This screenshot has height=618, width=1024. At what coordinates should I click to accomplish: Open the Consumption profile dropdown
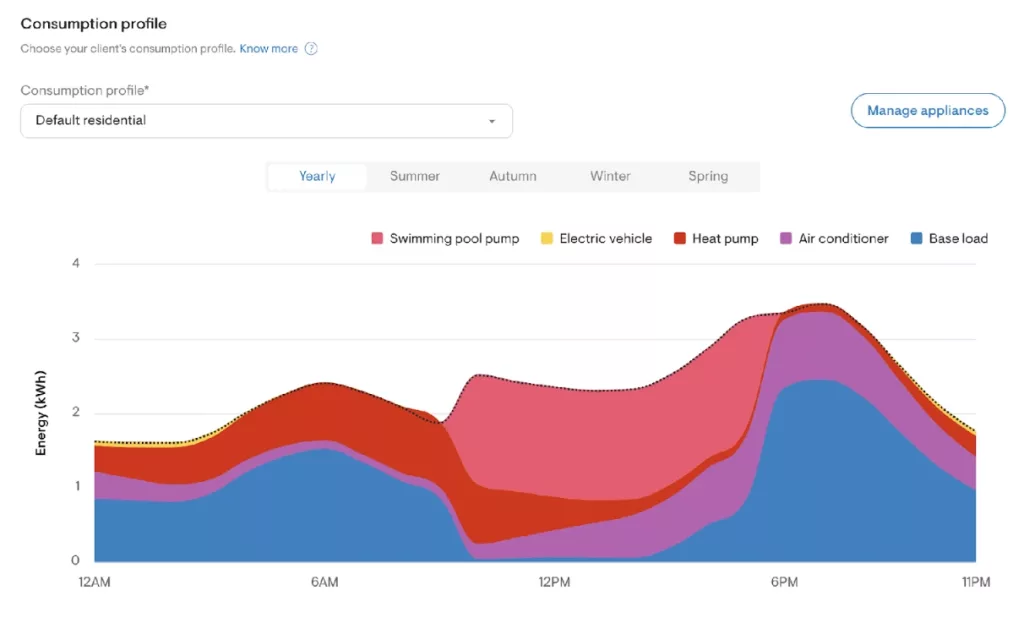[266, 121]
